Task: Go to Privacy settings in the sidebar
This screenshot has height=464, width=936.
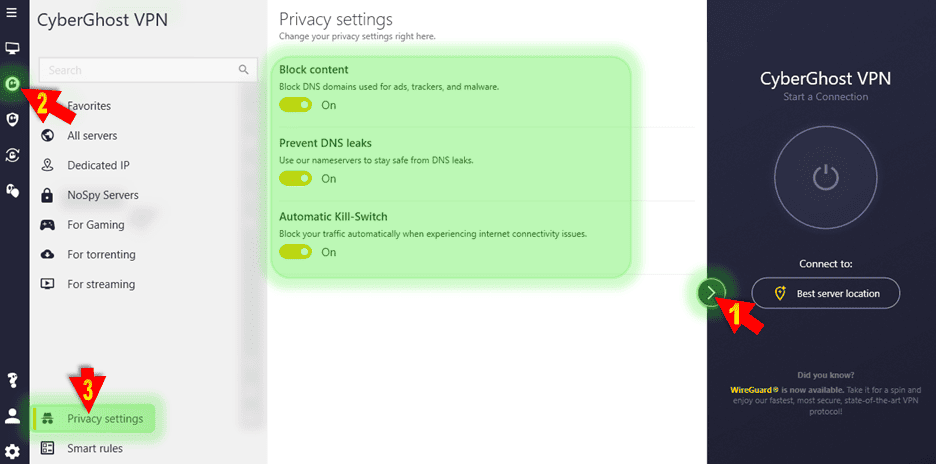Action: coord(104,419)
